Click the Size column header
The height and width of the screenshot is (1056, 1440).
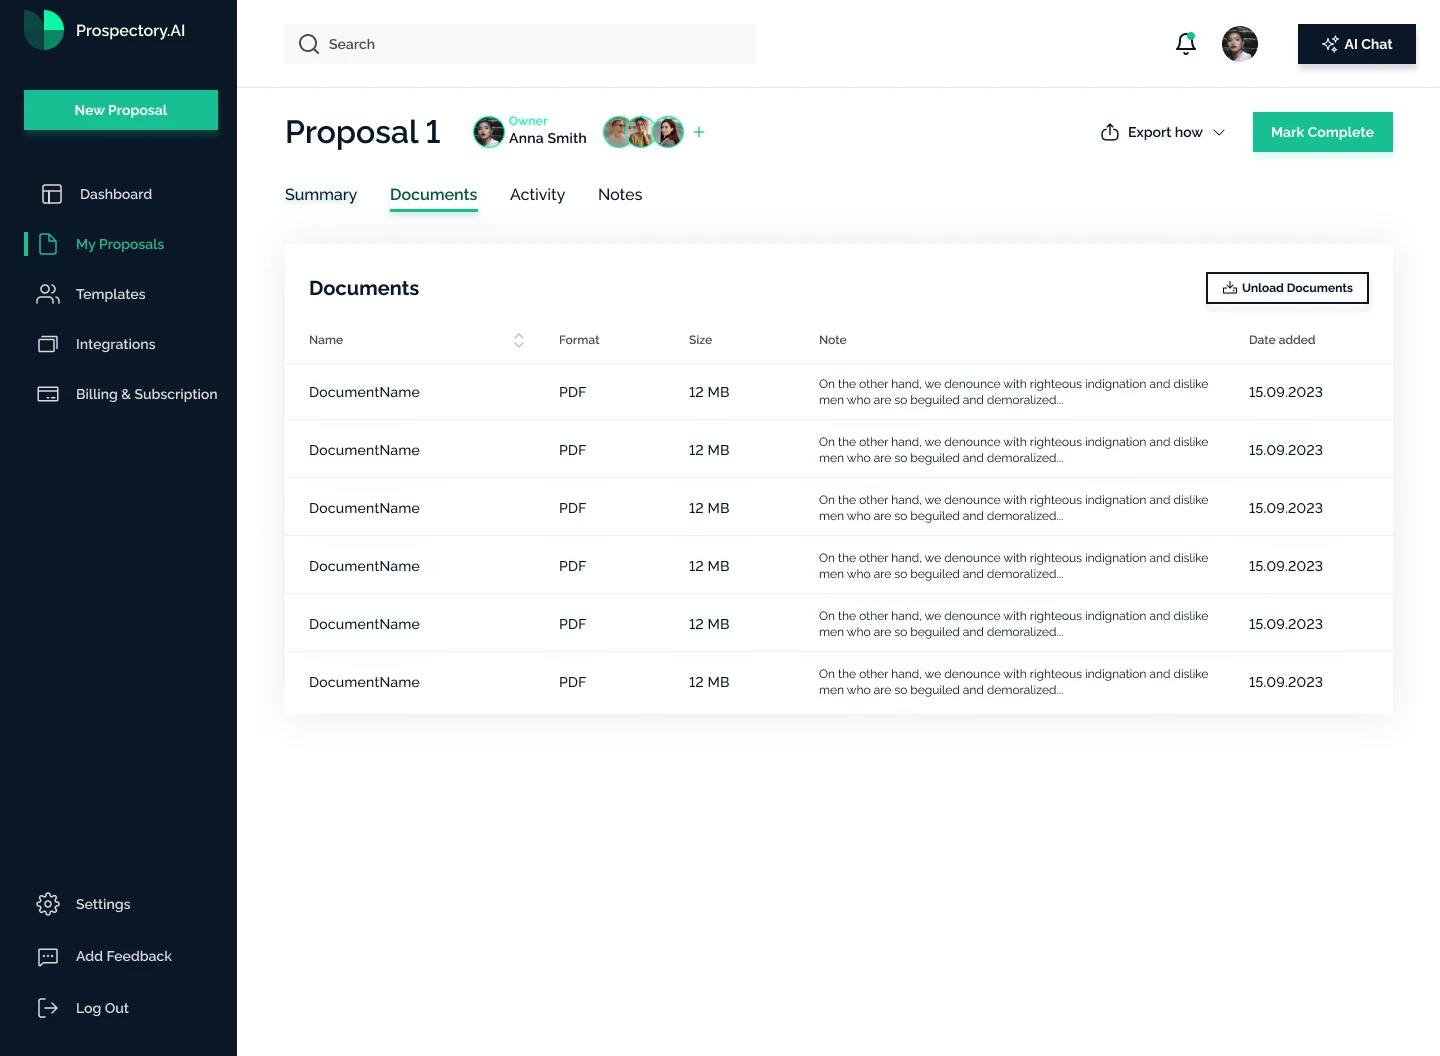(700, 340)
